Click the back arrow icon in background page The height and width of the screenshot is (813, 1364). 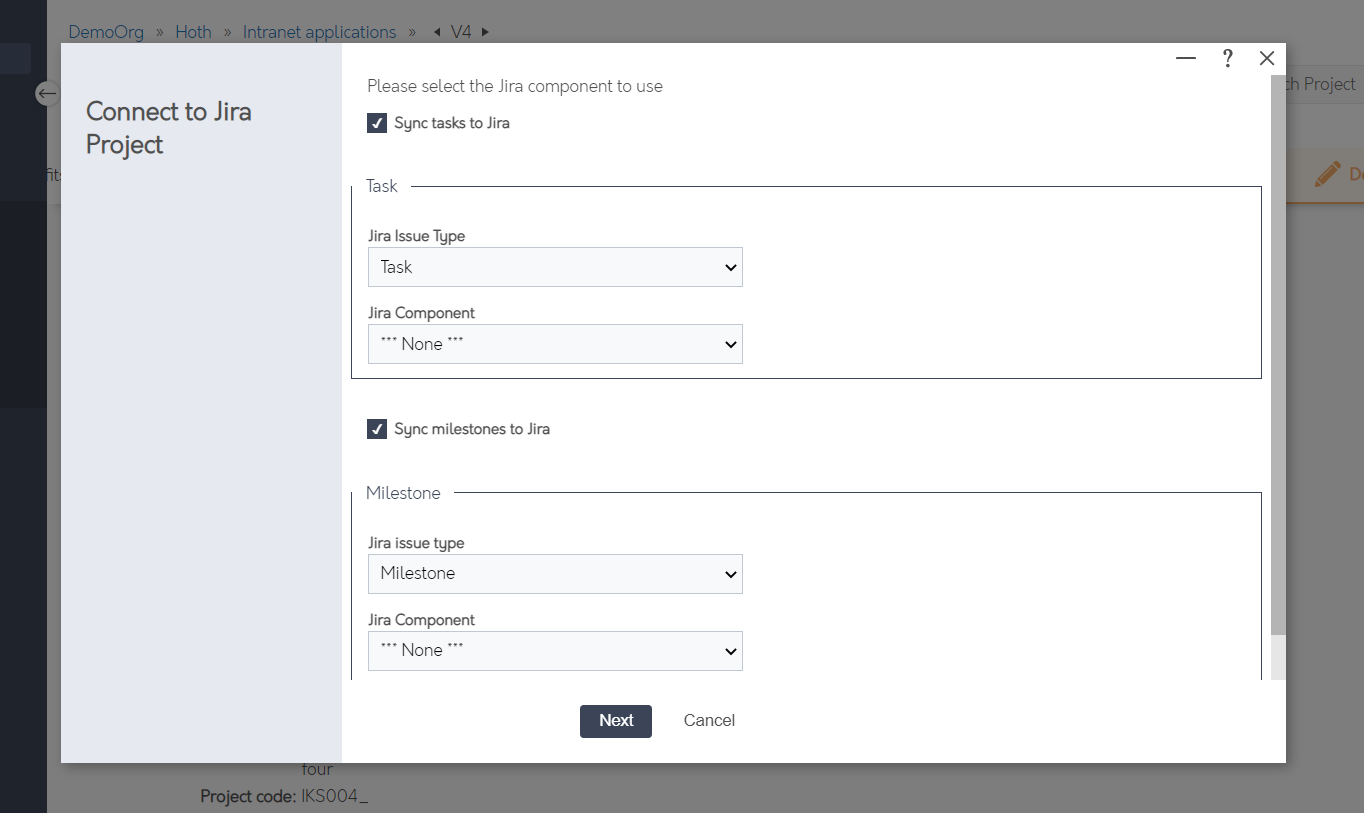coord(47,93)
